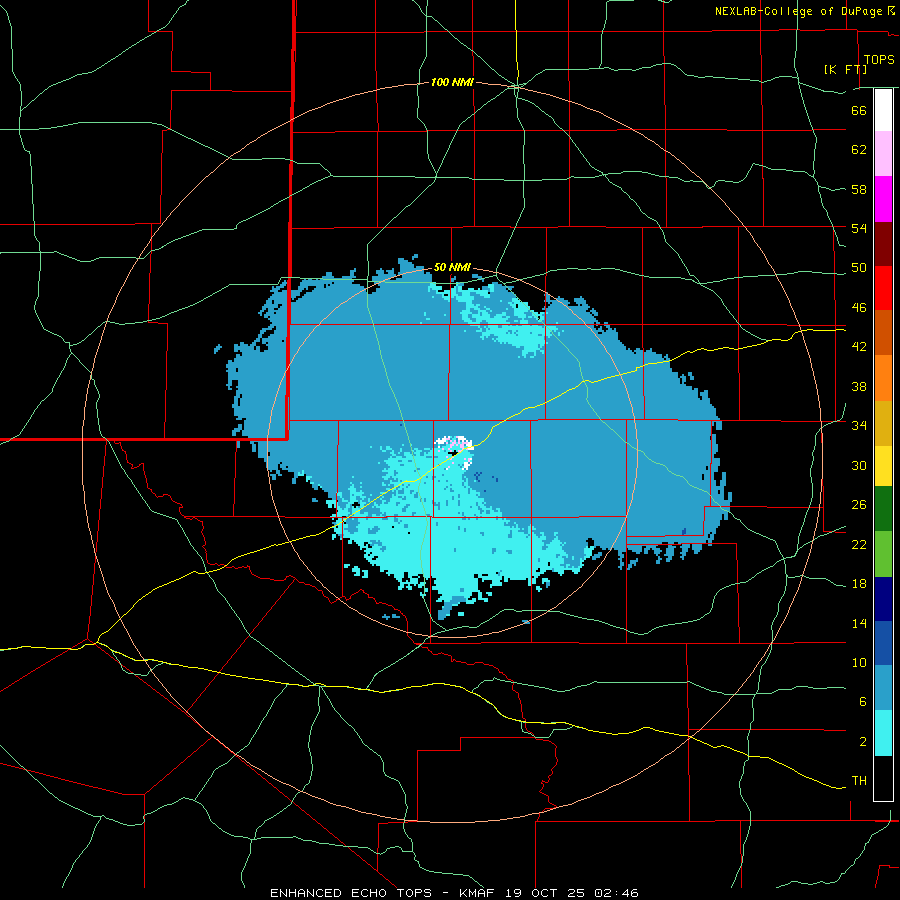
Task: Click the legend value 30
Action: 859,465
